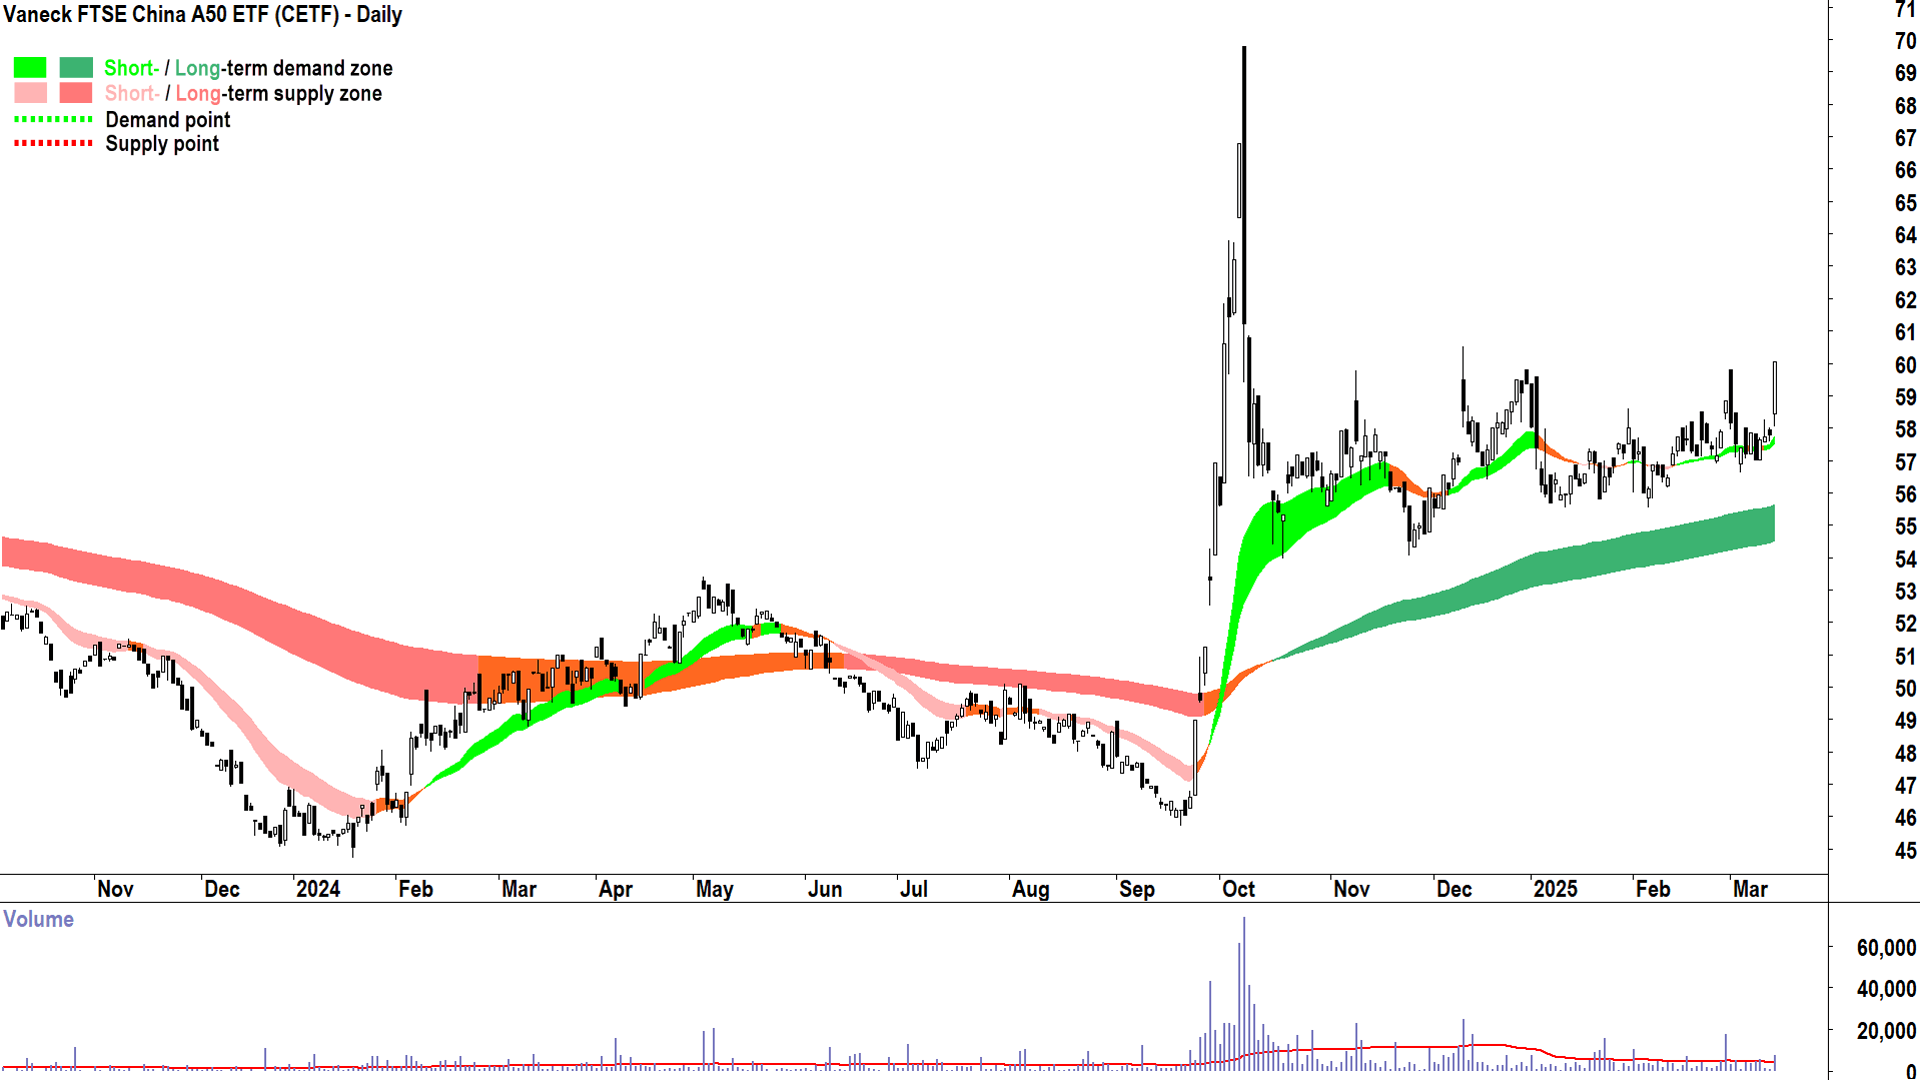Image resolution: width=1920 pixels, height=1080 pixels.
Task: Click the 2025 label on the time axis
Action: coord(1555,889)
